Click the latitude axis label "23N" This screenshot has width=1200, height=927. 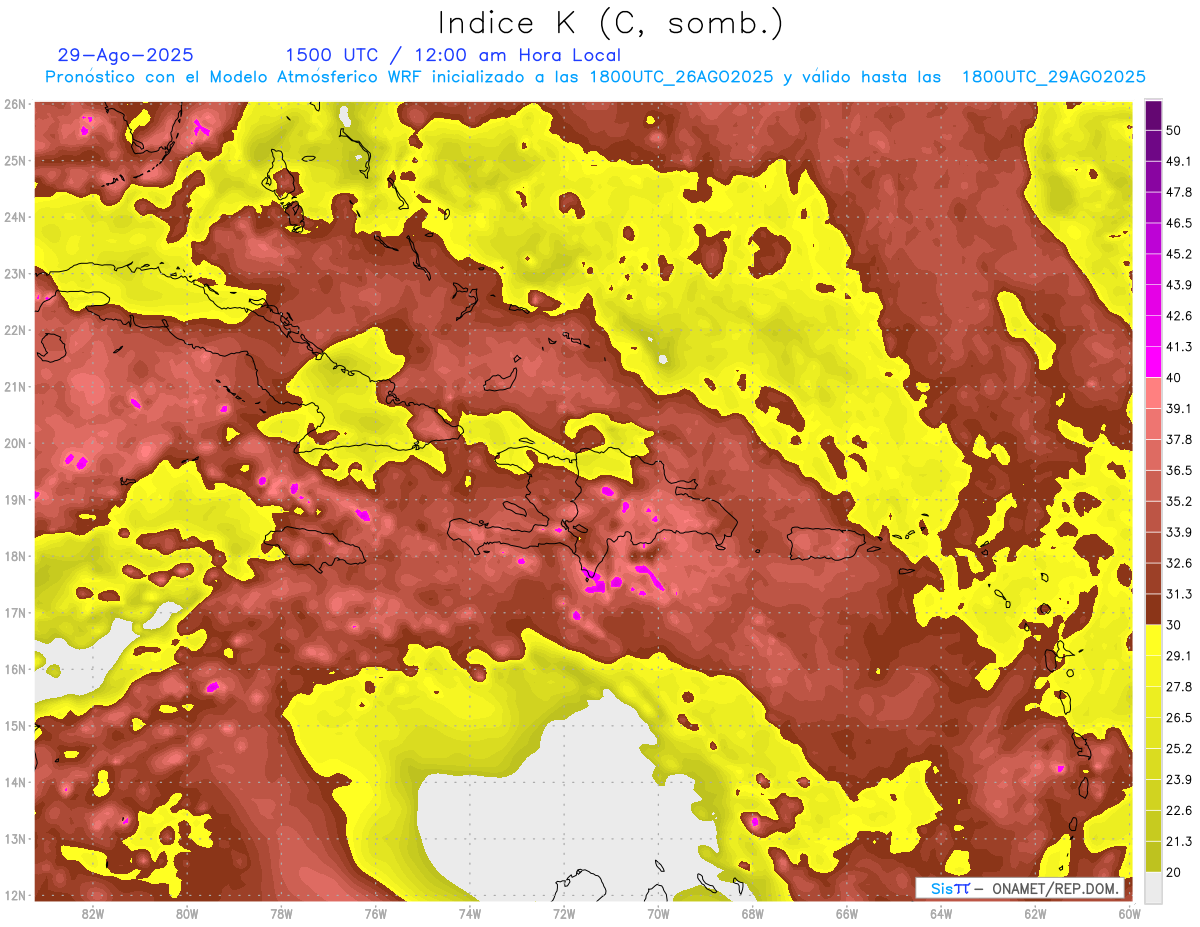[15, 274]
